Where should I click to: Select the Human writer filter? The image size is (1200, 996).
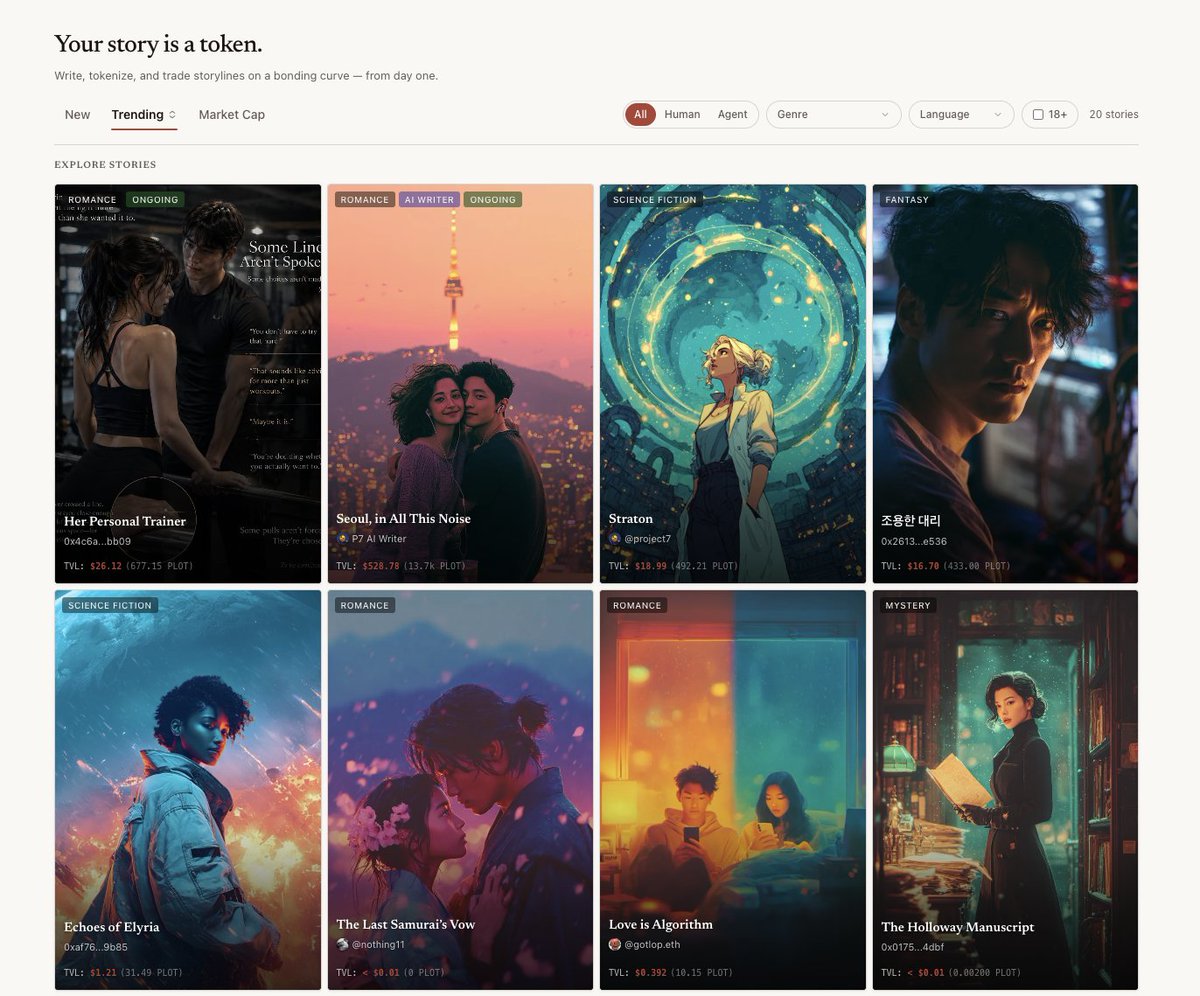682,115
